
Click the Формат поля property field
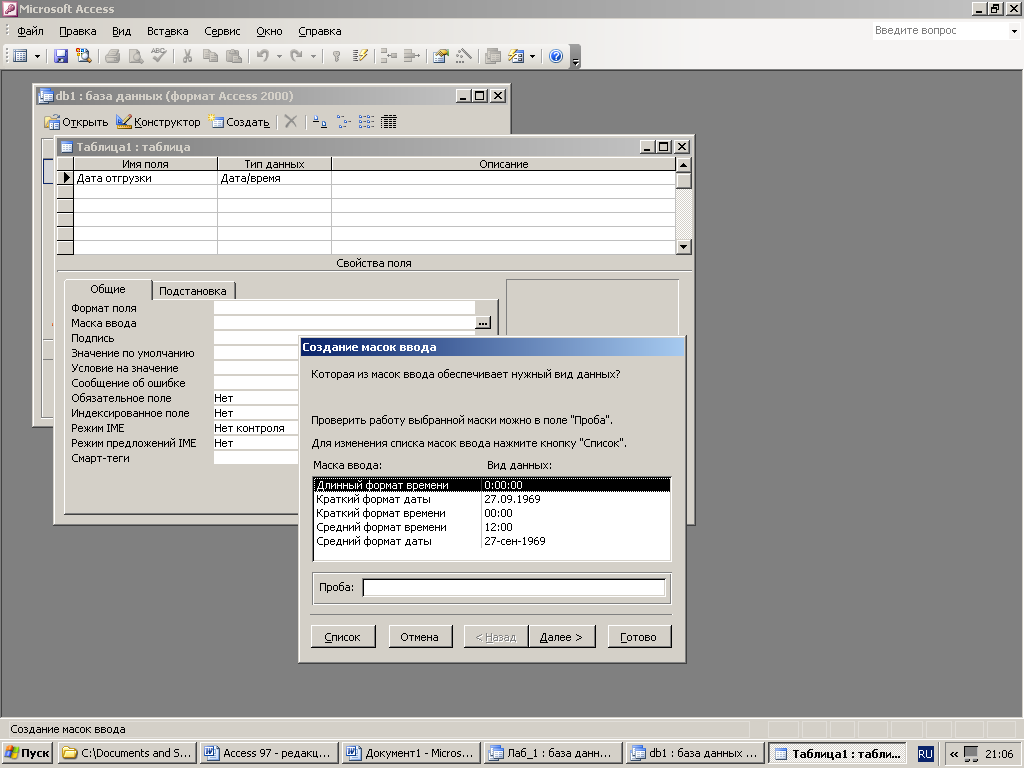click(x=344, y=308)
